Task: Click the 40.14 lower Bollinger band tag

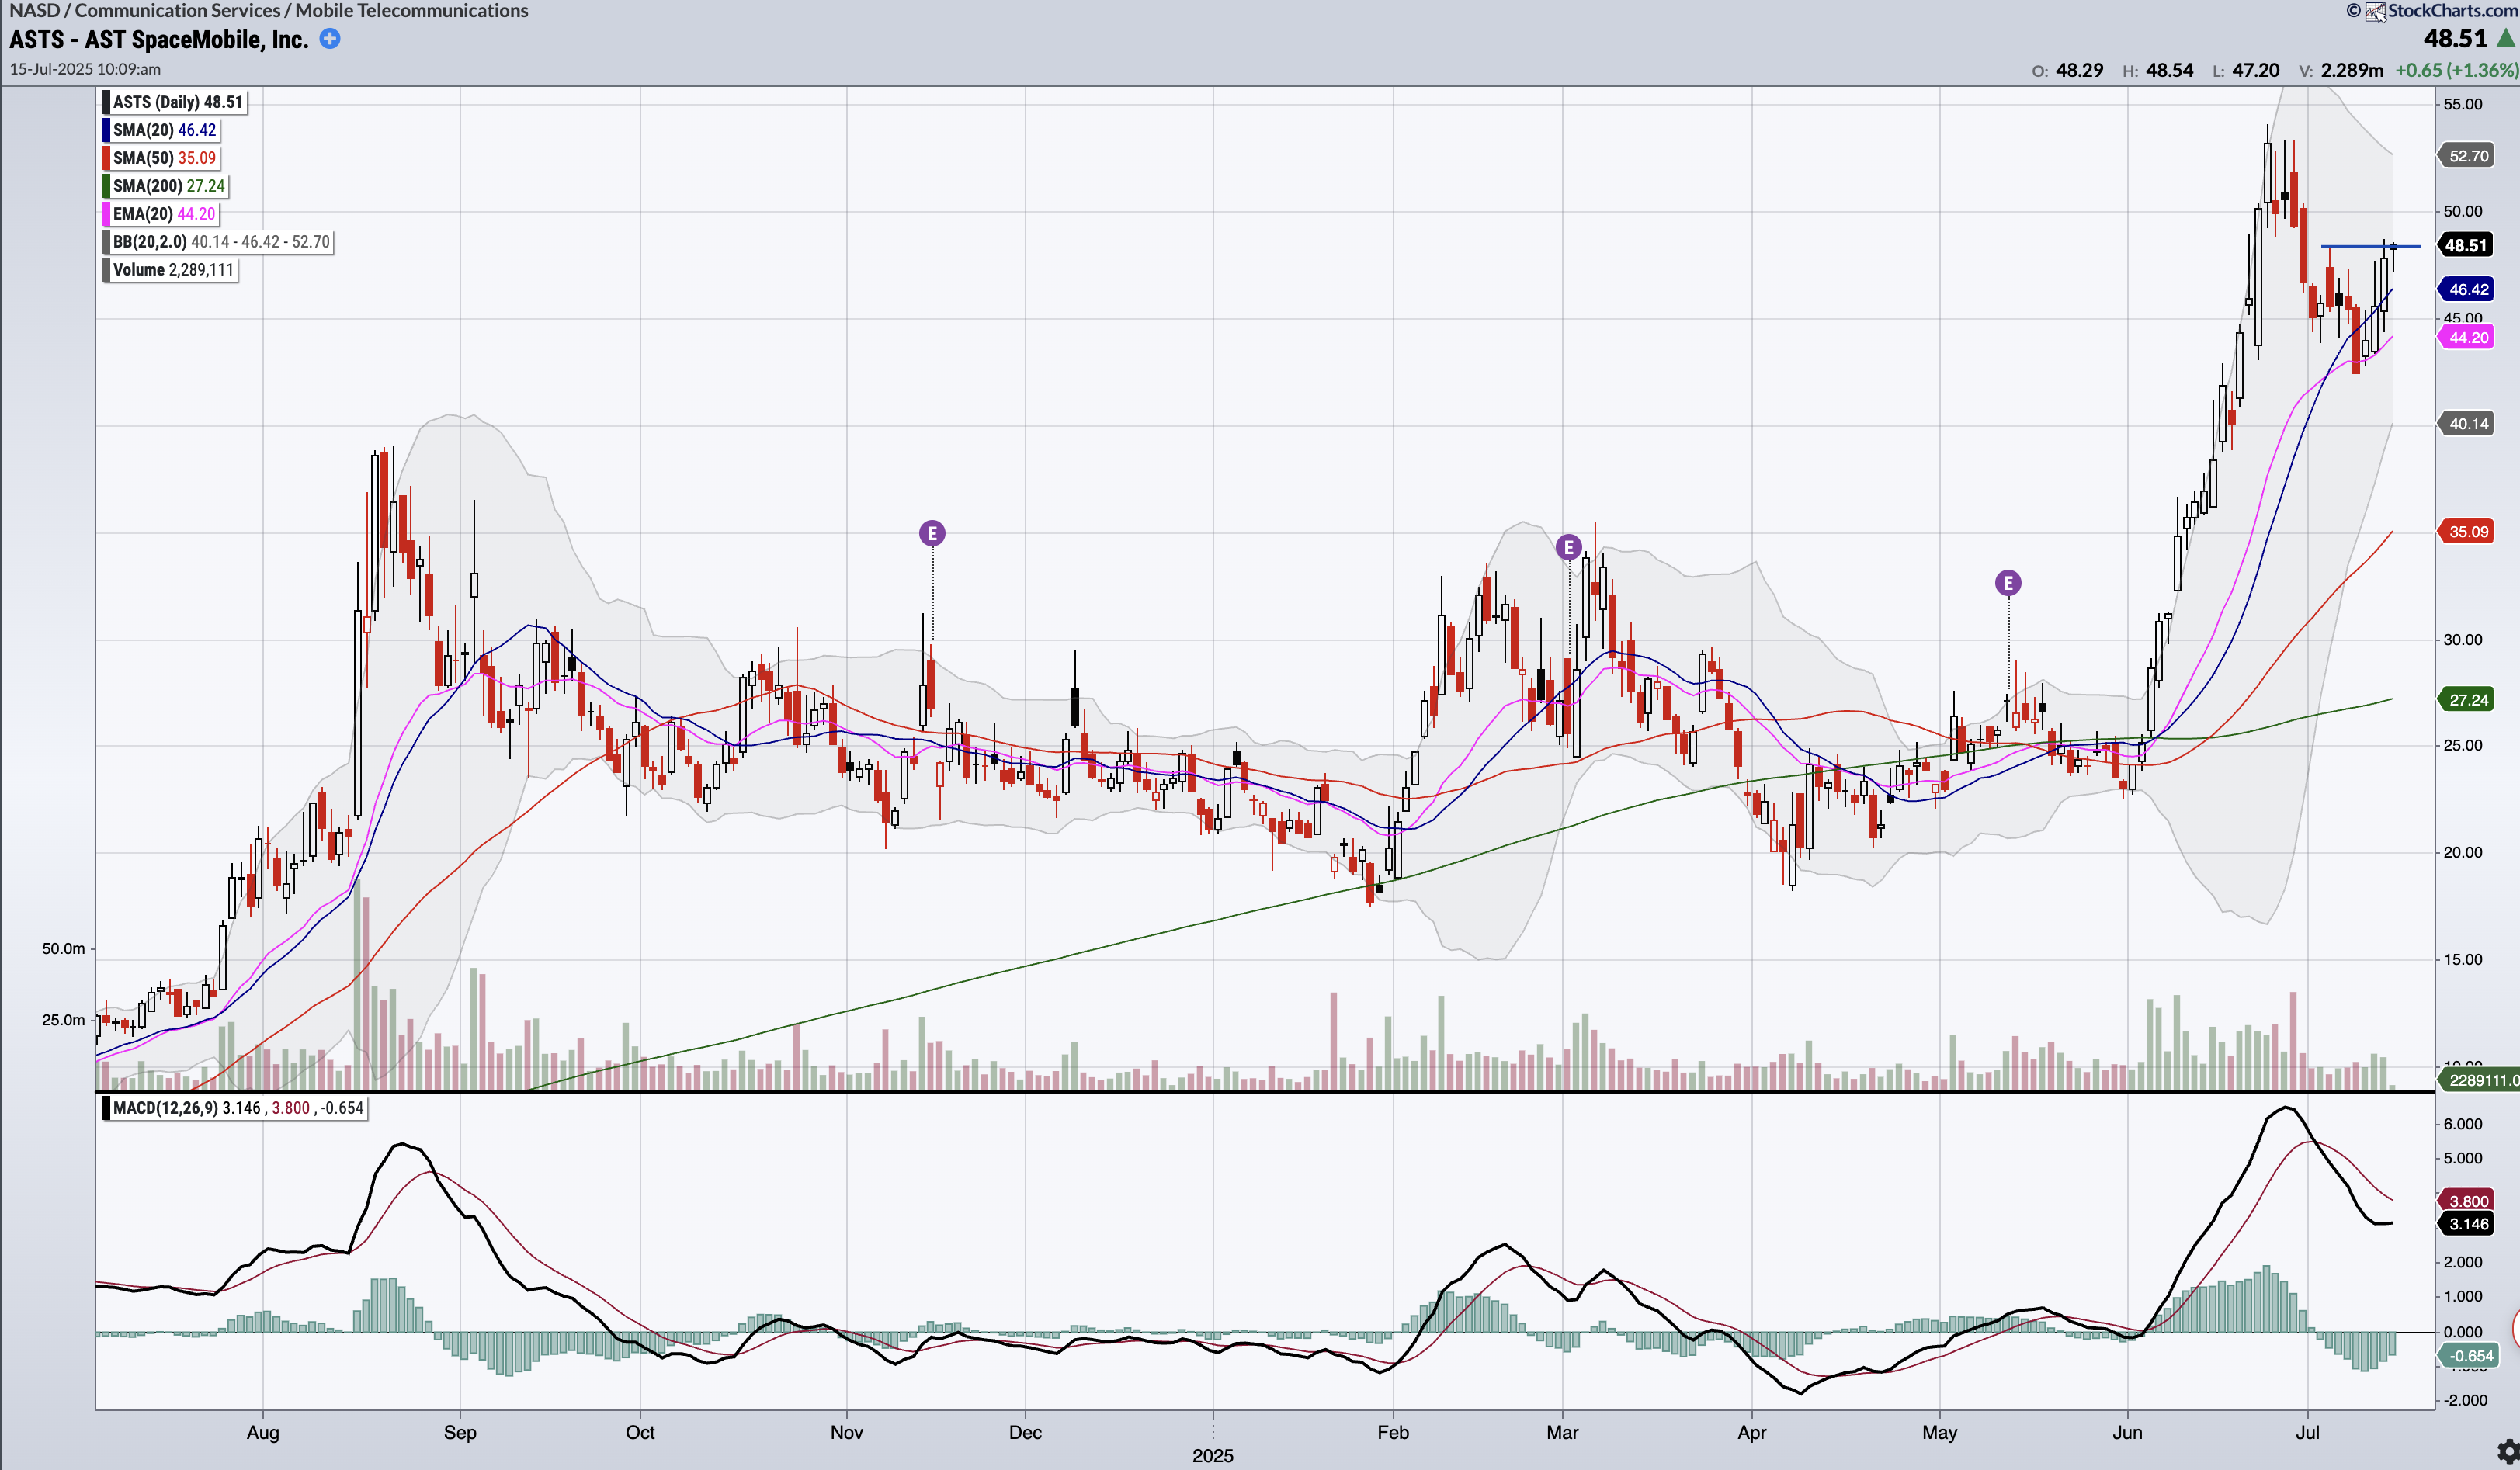Action: pyautogui.click(x=2465, y=424)
